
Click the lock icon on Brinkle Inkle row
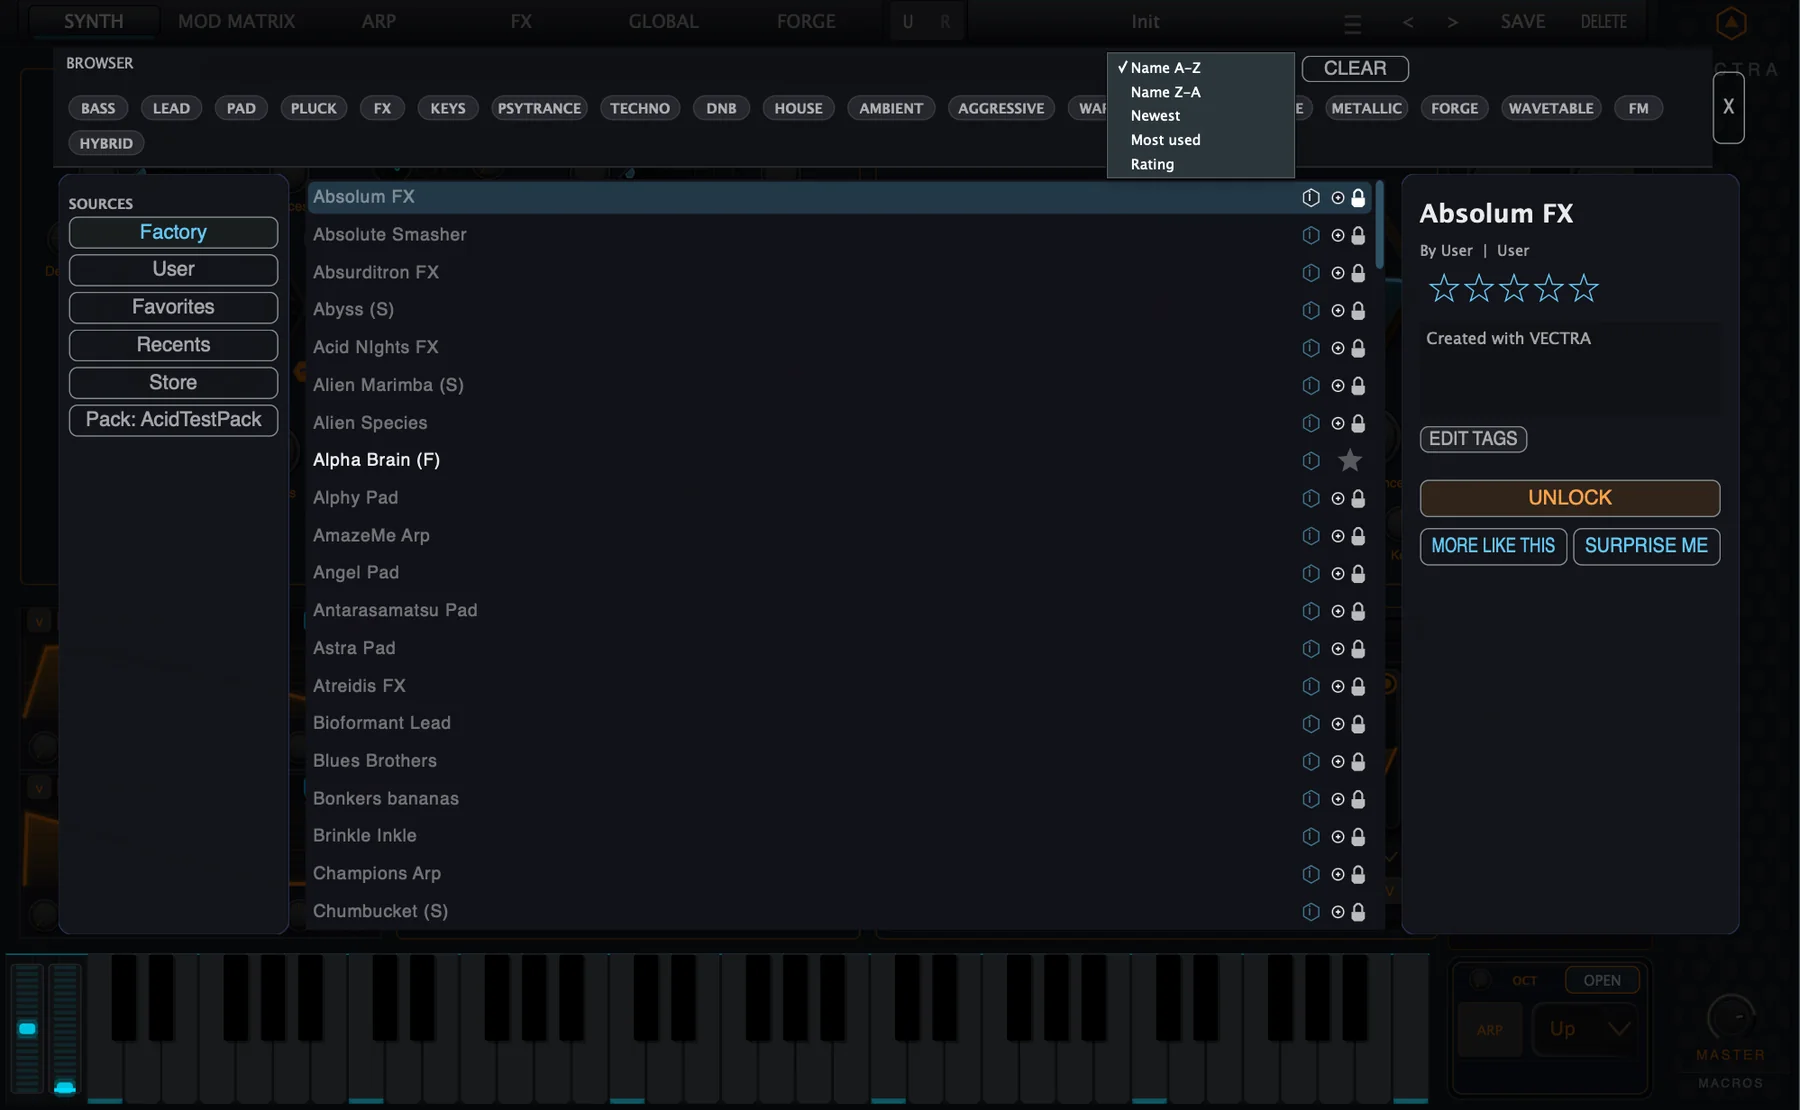(x=1358, y=837)
